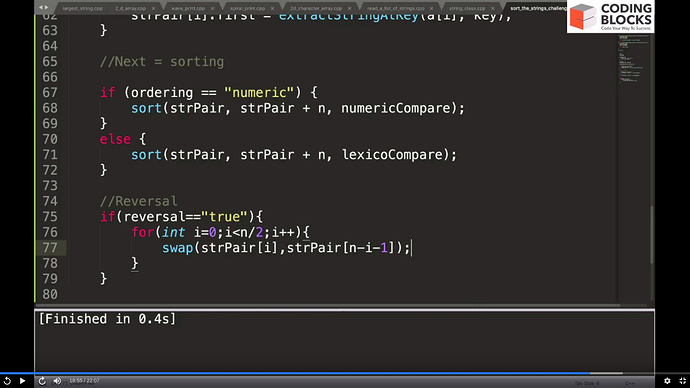This screenshot has width=690, height=388.
Task: Click line number 80 in gutter
Action: click(x=50, y=294)
